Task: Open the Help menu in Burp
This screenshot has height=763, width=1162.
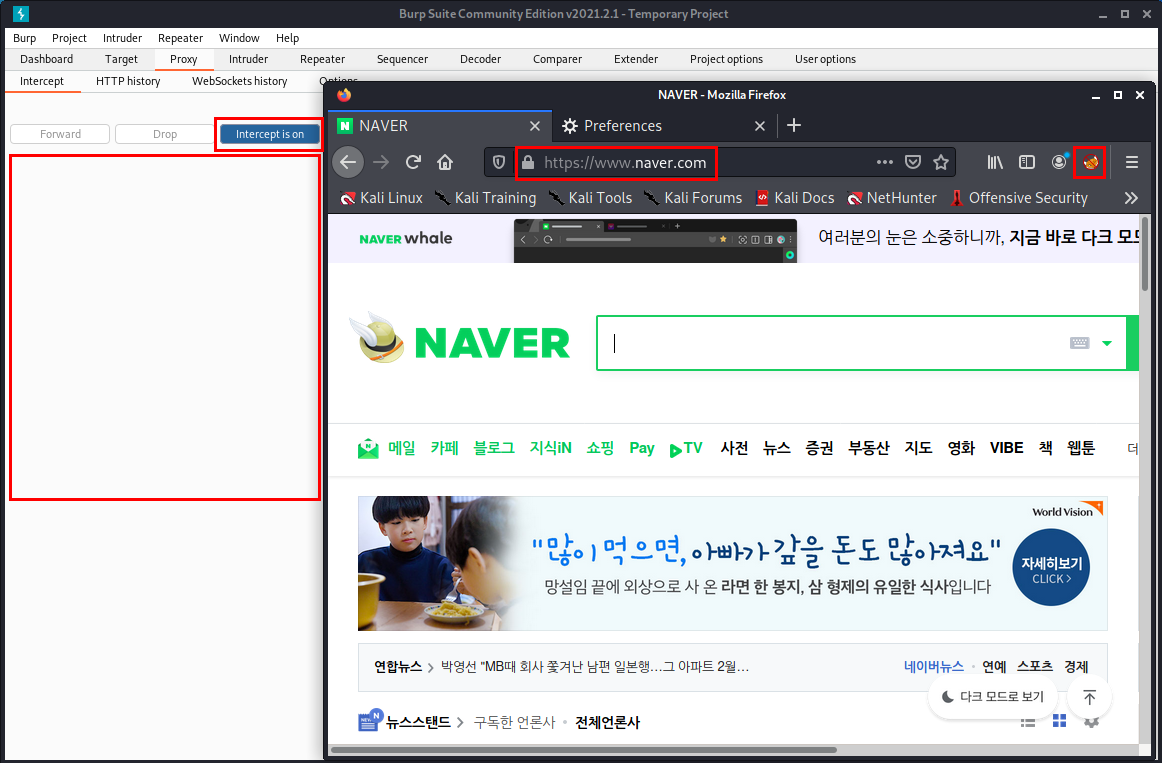Action: coord(288,38)
